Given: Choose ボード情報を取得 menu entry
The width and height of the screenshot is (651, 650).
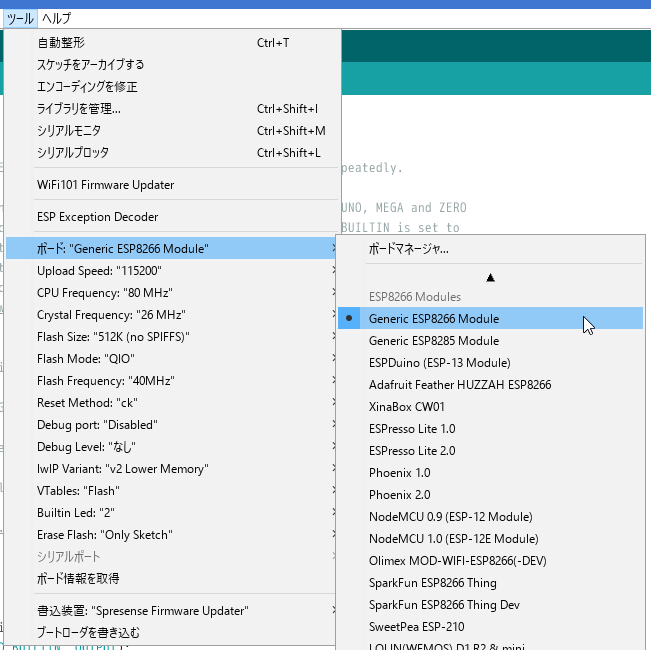Looking at the screenshot, I should (171, 579).
